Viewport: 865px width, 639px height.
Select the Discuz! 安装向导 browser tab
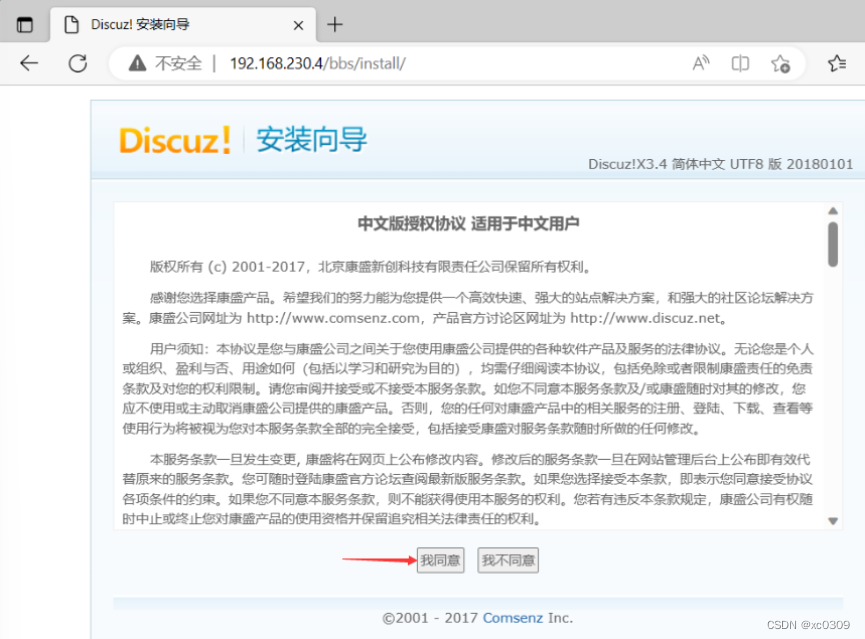(183, 25)
